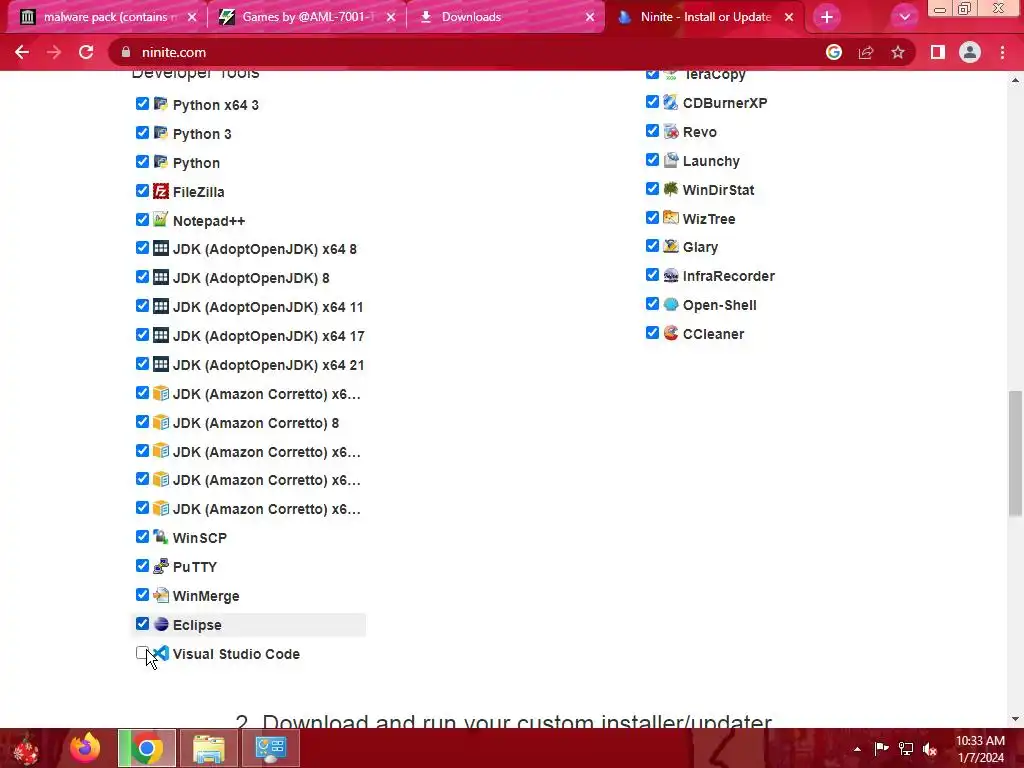Close the Downloads tab
This screenshot has height=768, width=1024.
[590, 17]
